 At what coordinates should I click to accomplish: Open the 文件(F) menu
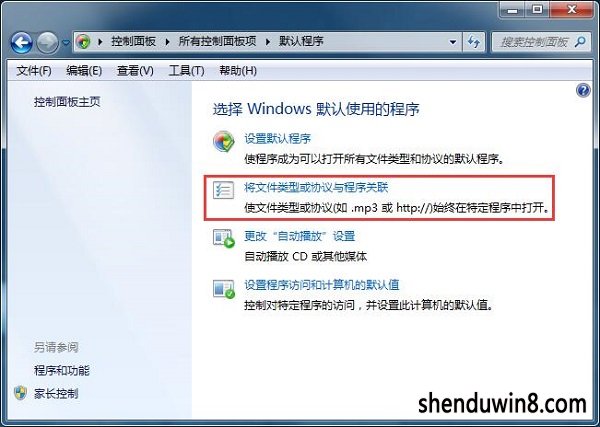(34, 71)
